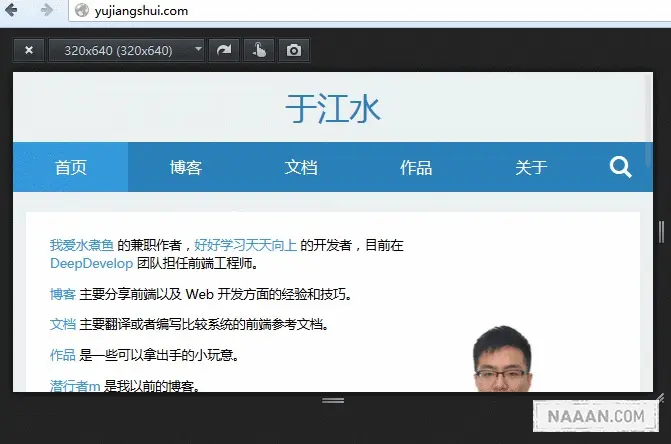Click the globe site identity icon
671x444 pixels.
pyautogui.click(x=80, y=11)
